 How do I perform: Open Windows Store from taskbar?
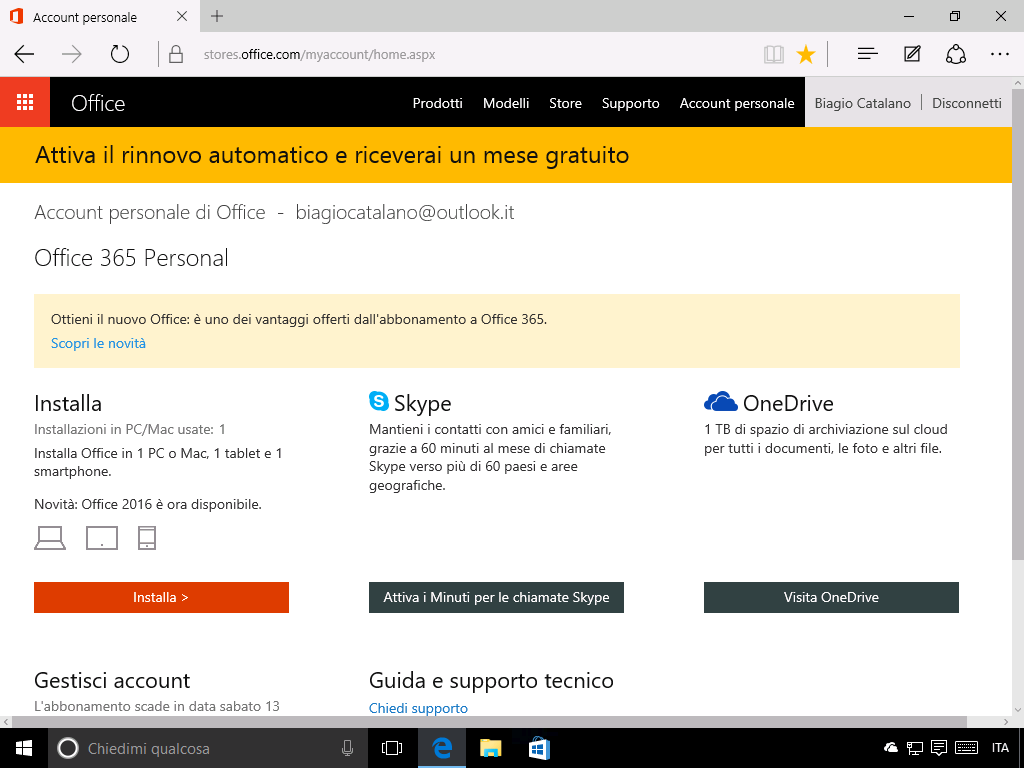pyautogui.click(x=539, y=748)
